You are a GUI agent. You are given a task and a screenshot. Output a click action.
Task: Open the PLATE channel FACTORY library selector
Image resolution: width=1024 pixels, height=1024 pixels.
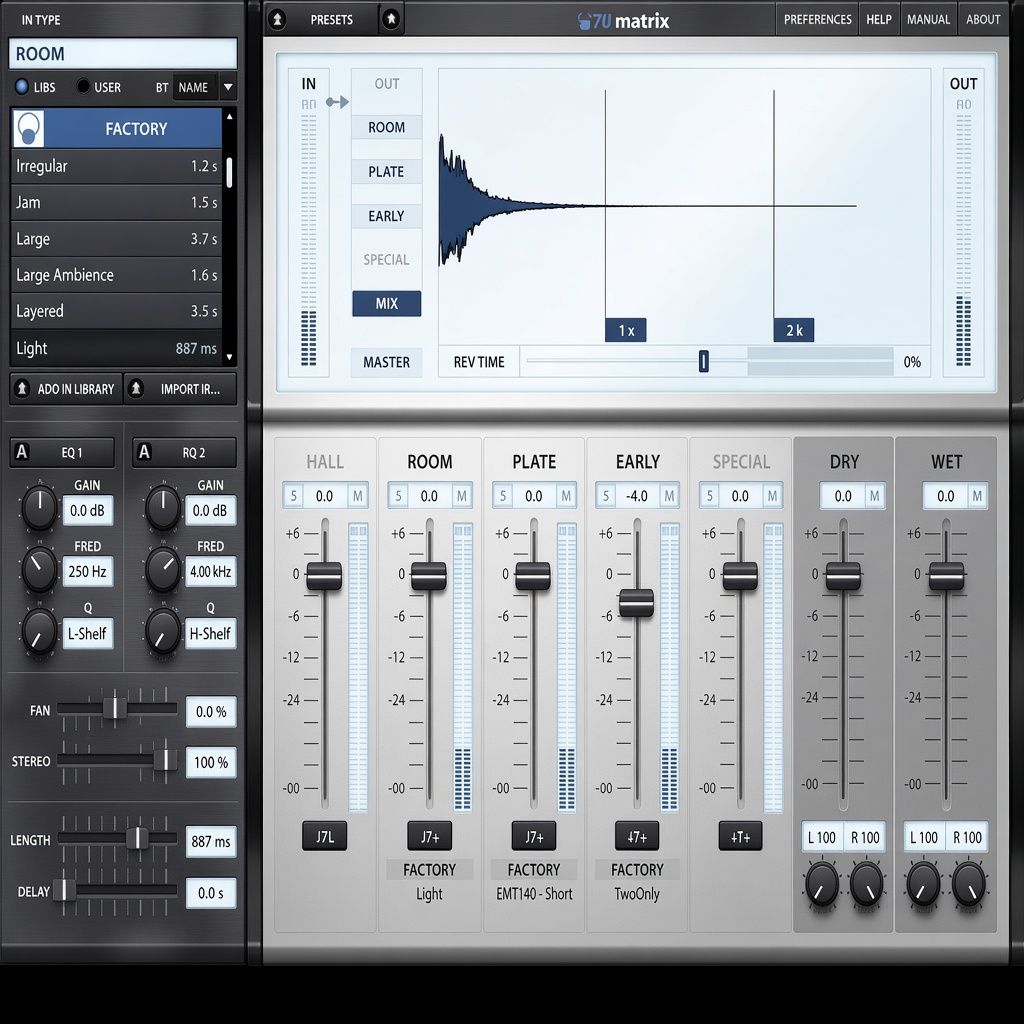534,869
